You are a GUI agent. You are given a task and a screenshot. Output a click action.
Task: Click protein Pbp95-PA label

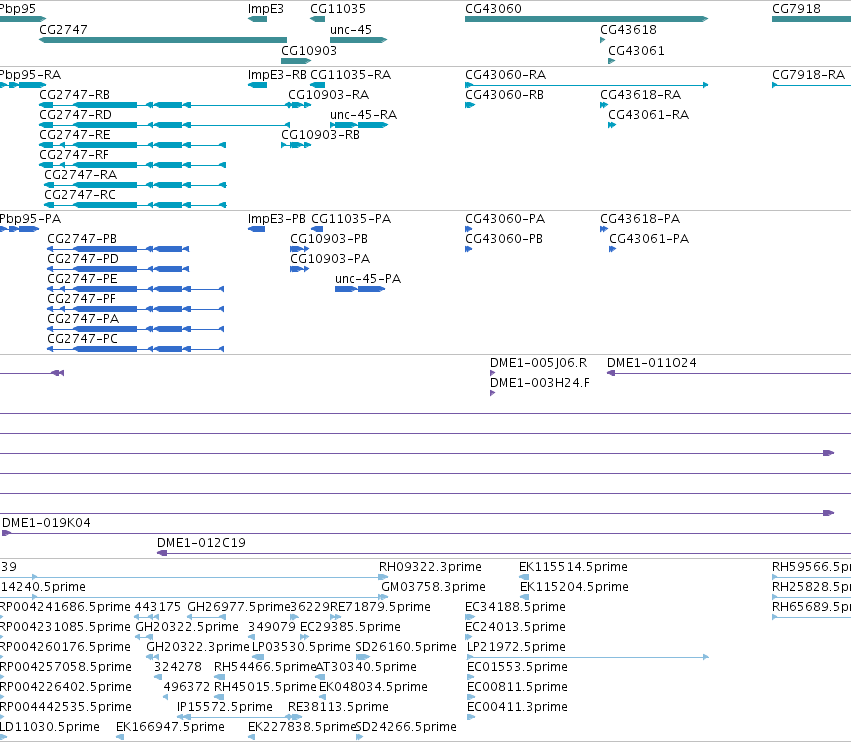[30, 219]
